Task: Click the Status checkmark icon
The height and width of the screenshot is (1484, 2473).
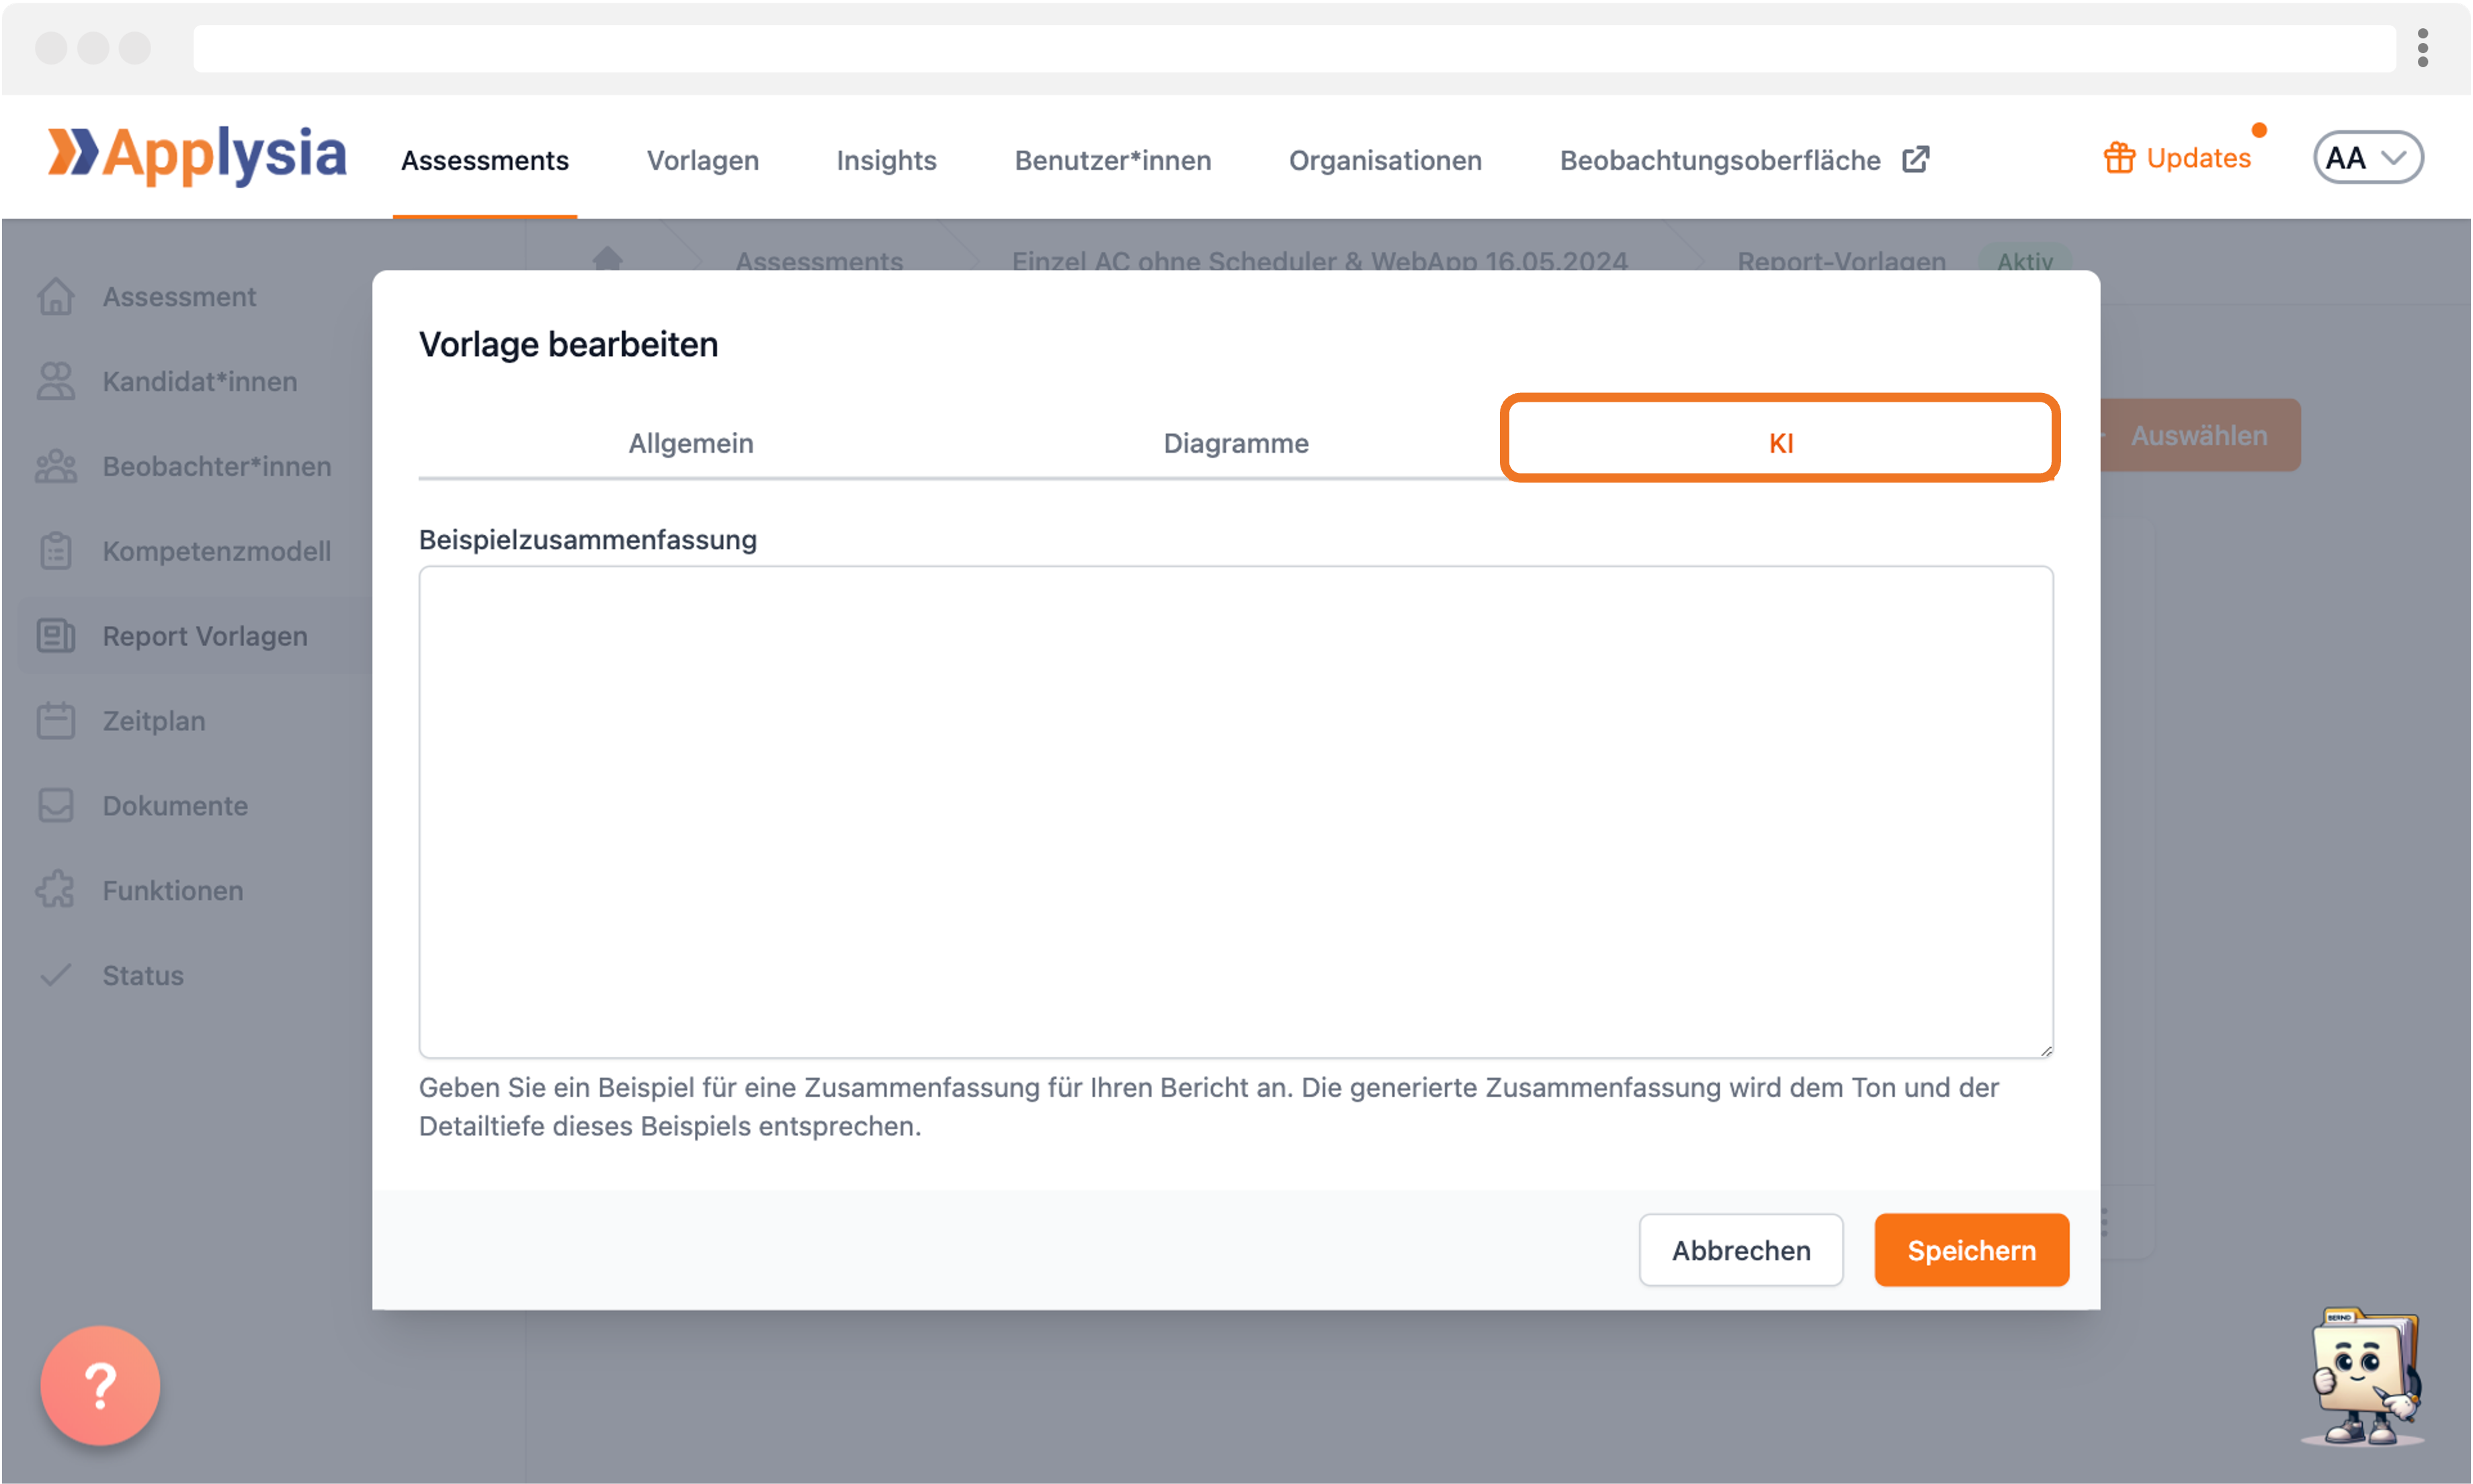Action: [x=56, y=975]
